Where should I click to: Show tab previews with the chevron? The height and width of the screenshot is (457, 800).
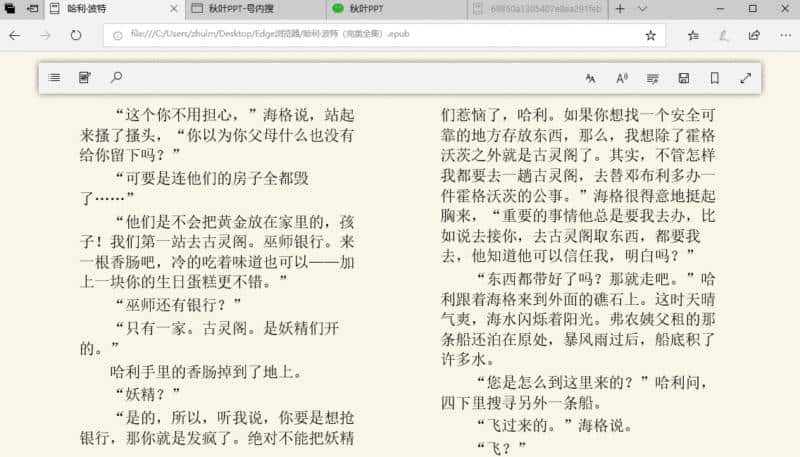(x=642, y=9)
